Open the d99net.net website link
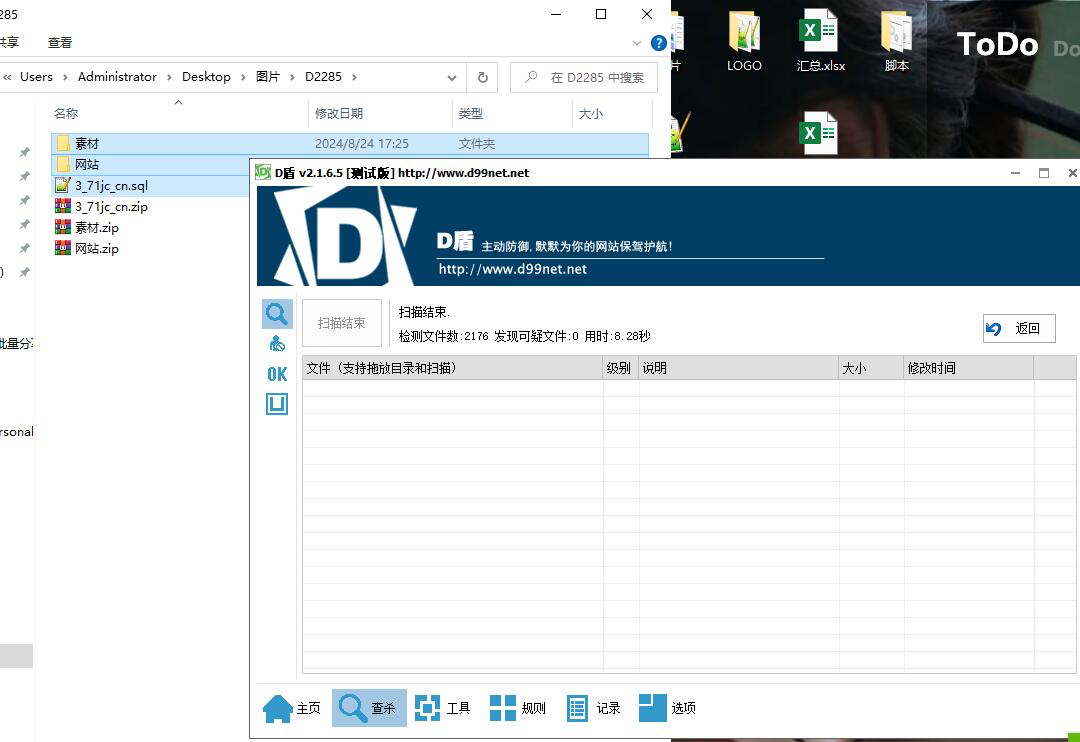This screenshot has height=742, width=1080. click(512, 269)
